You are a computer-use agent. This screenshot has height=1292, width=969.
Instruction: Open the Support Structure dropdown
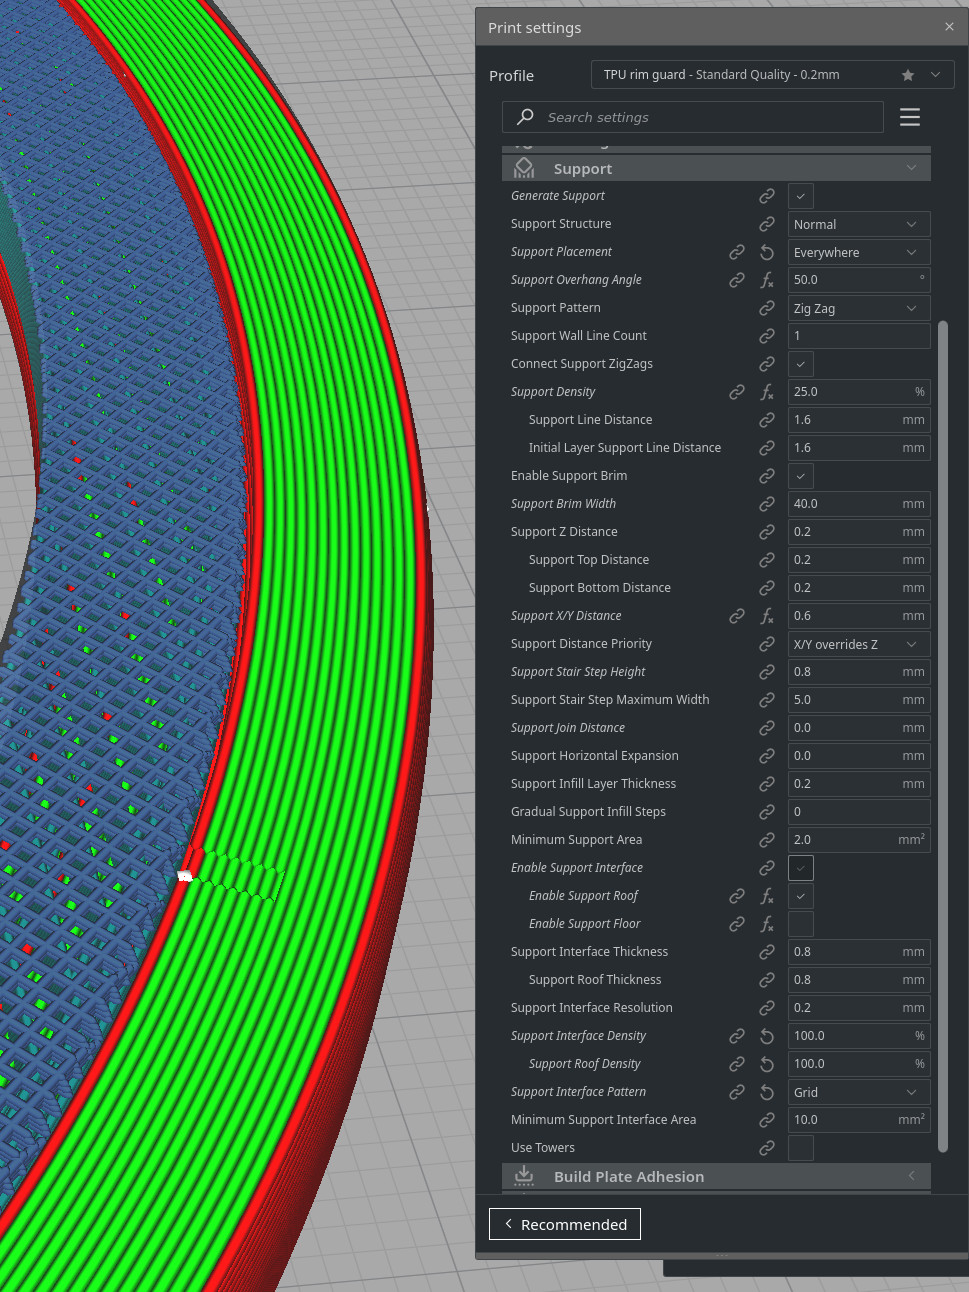click(x=859, y=224)
